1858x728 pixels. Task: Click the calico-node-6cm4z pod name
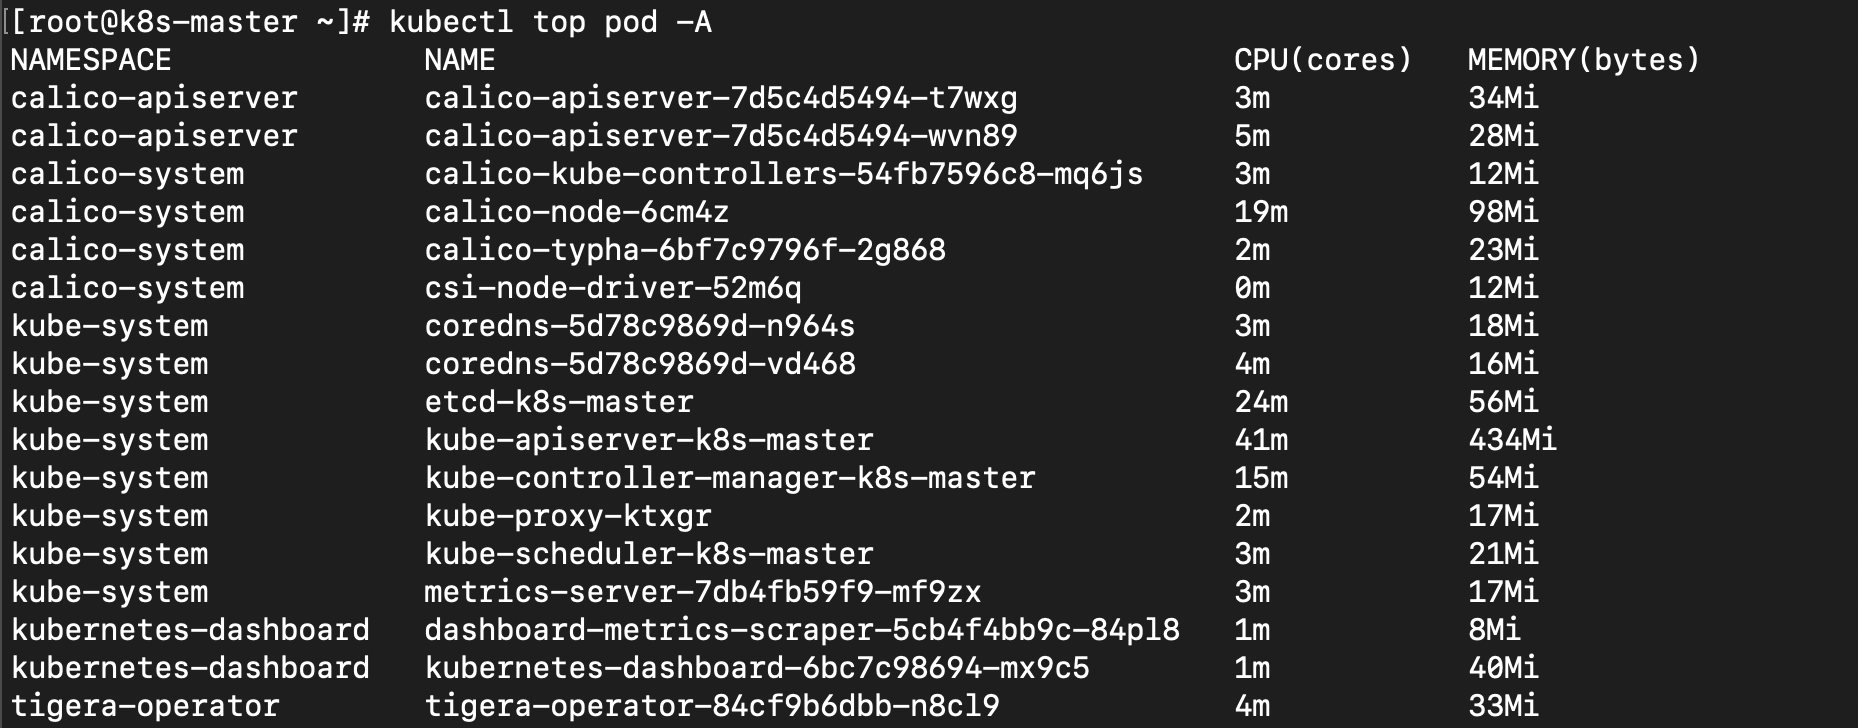pos(577,212)
